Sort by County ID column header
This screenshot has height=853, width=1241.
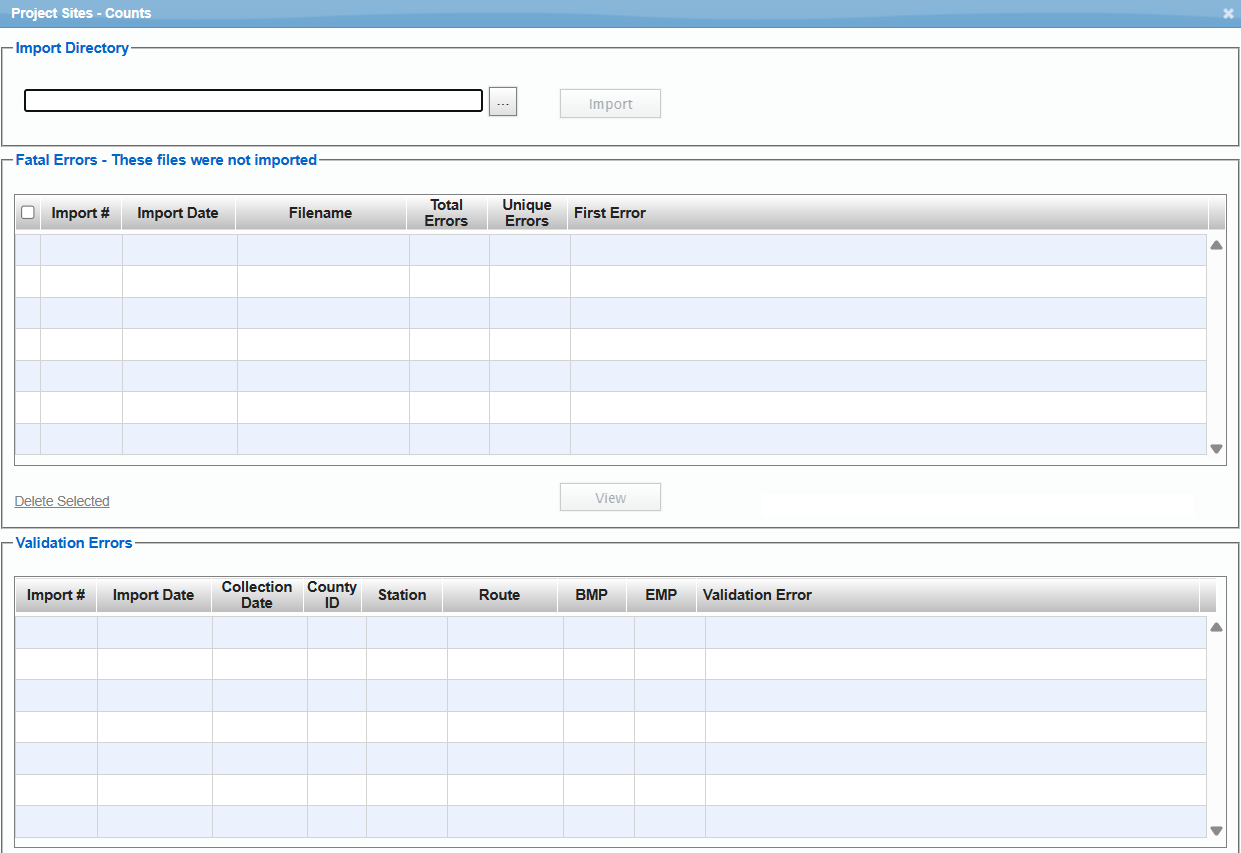click(332, 595)
